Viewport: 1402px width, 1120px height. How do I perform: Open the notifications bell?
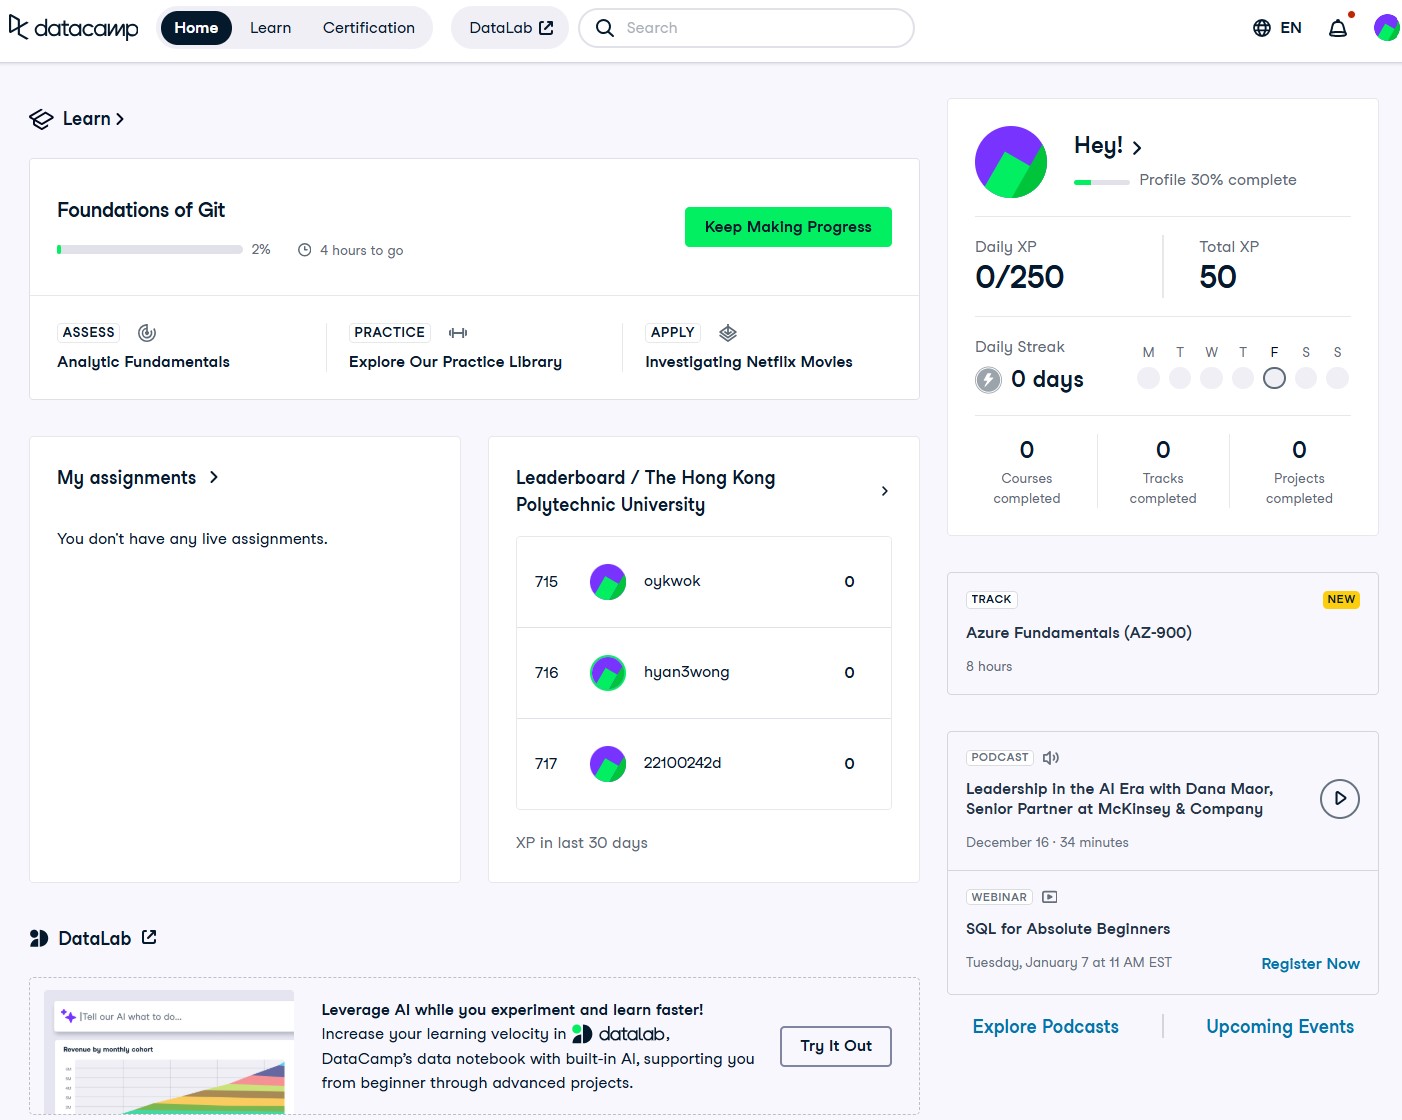coord(1338,28)
